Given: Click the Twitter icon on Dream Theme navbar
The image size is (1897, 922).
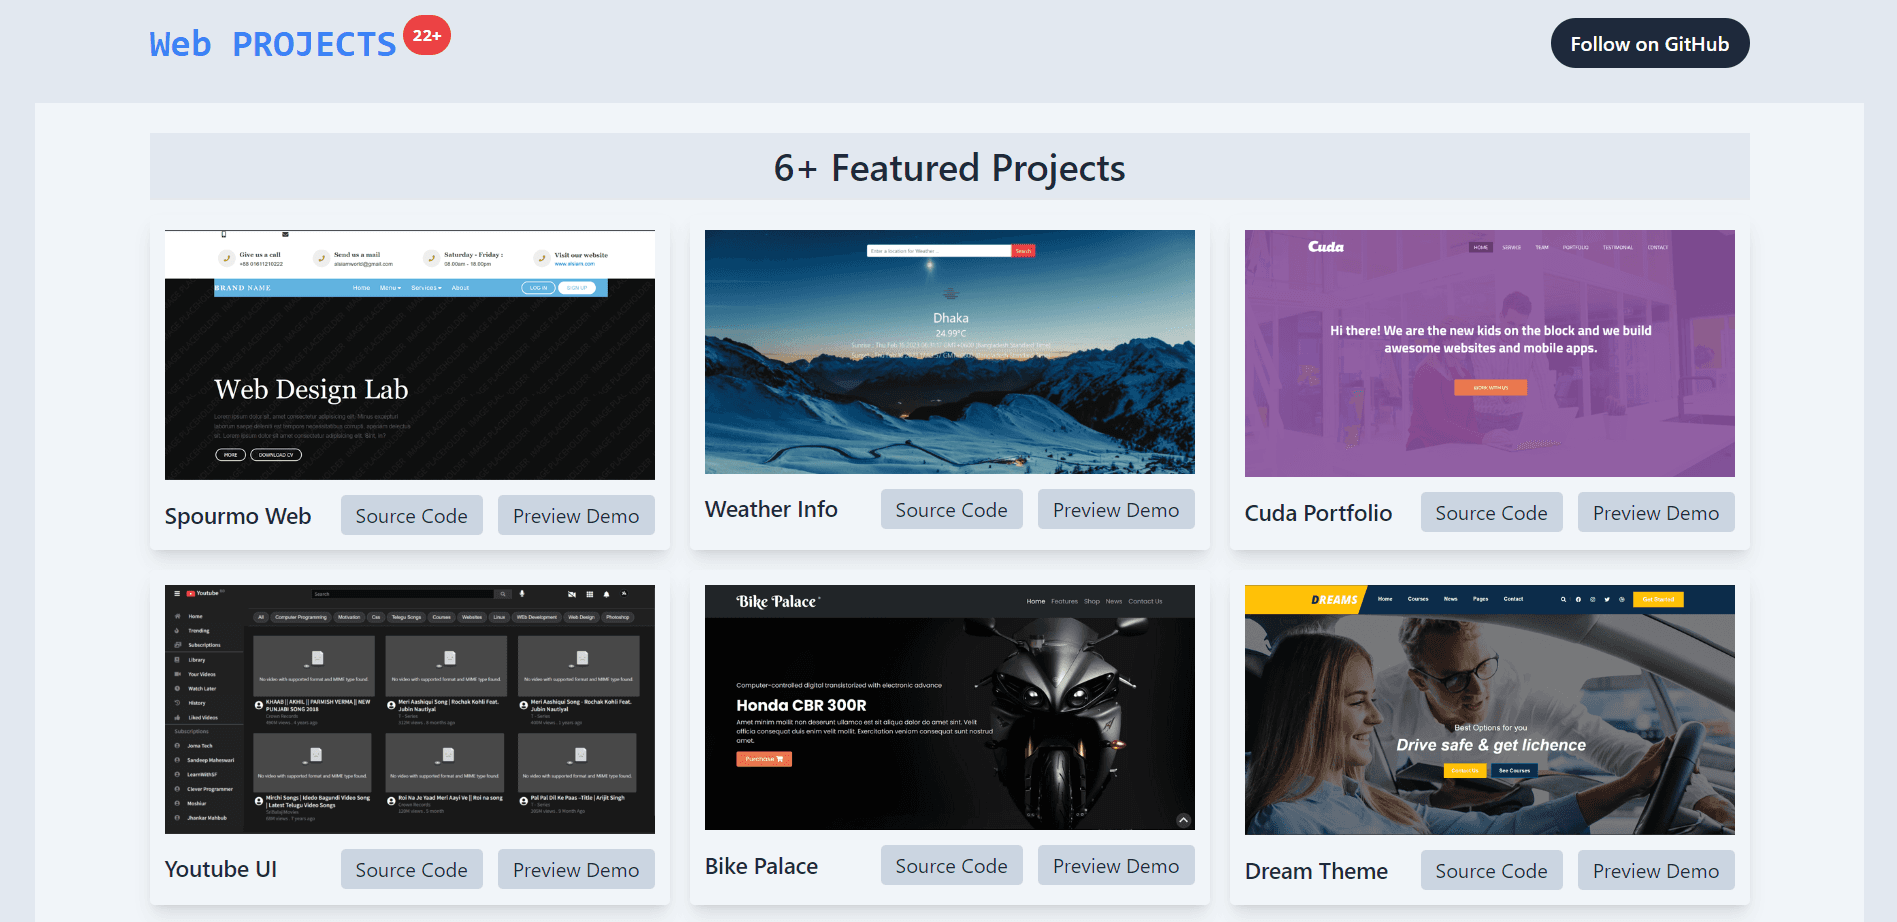Looking at the screenshot, I should (1606, 599).
